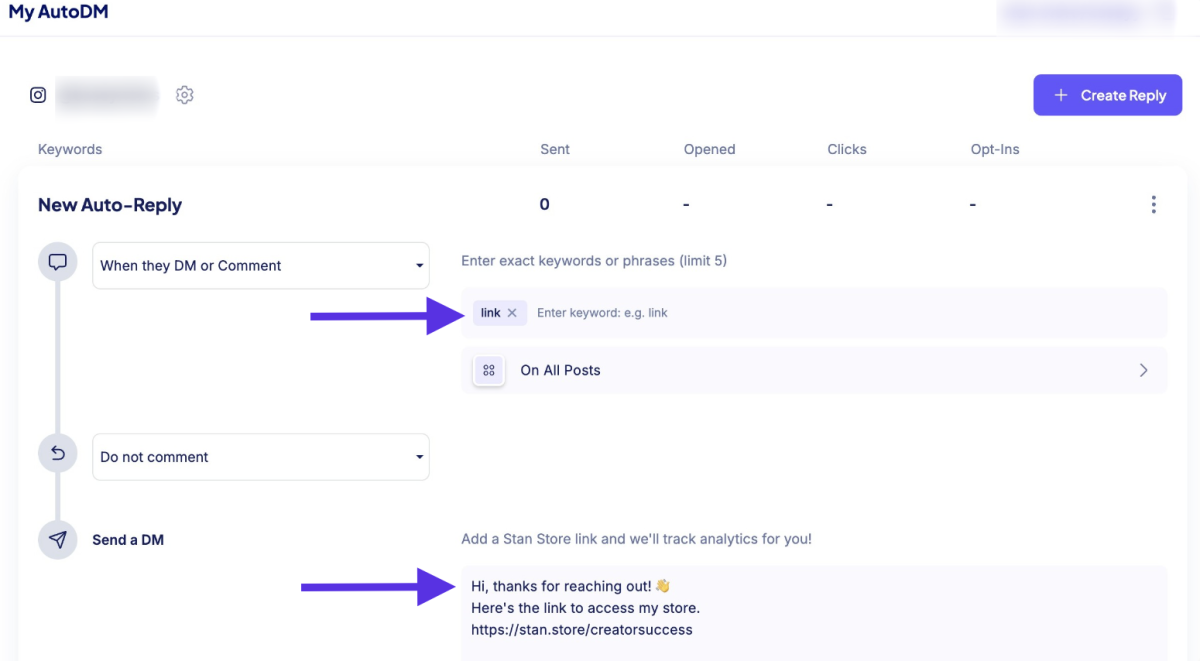1200x661 pixels.
Task: Click the New Auto-Reply title
Action: 110,205
